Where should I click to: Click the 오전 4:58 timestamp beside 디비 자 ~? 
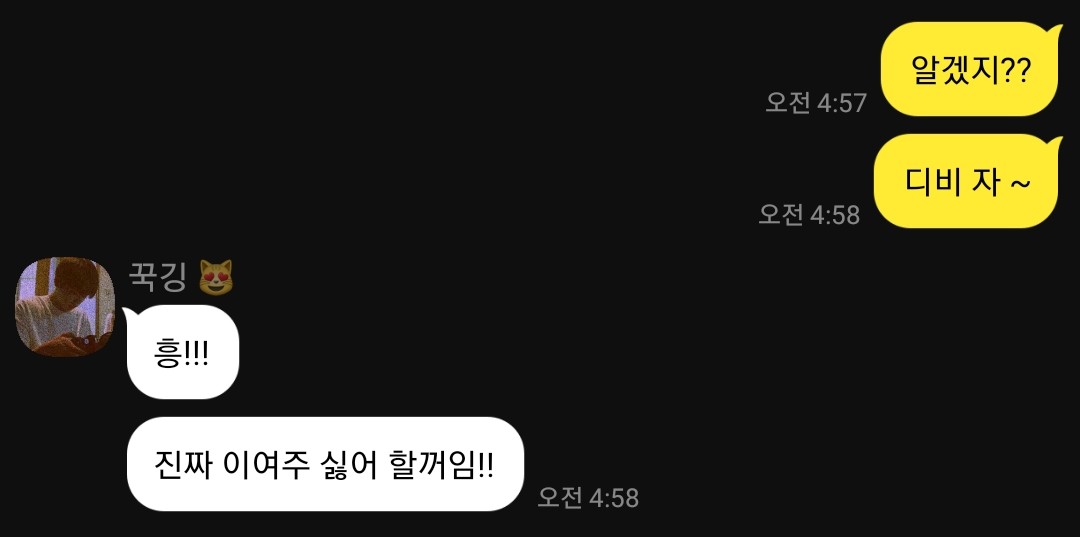(809, 214)
